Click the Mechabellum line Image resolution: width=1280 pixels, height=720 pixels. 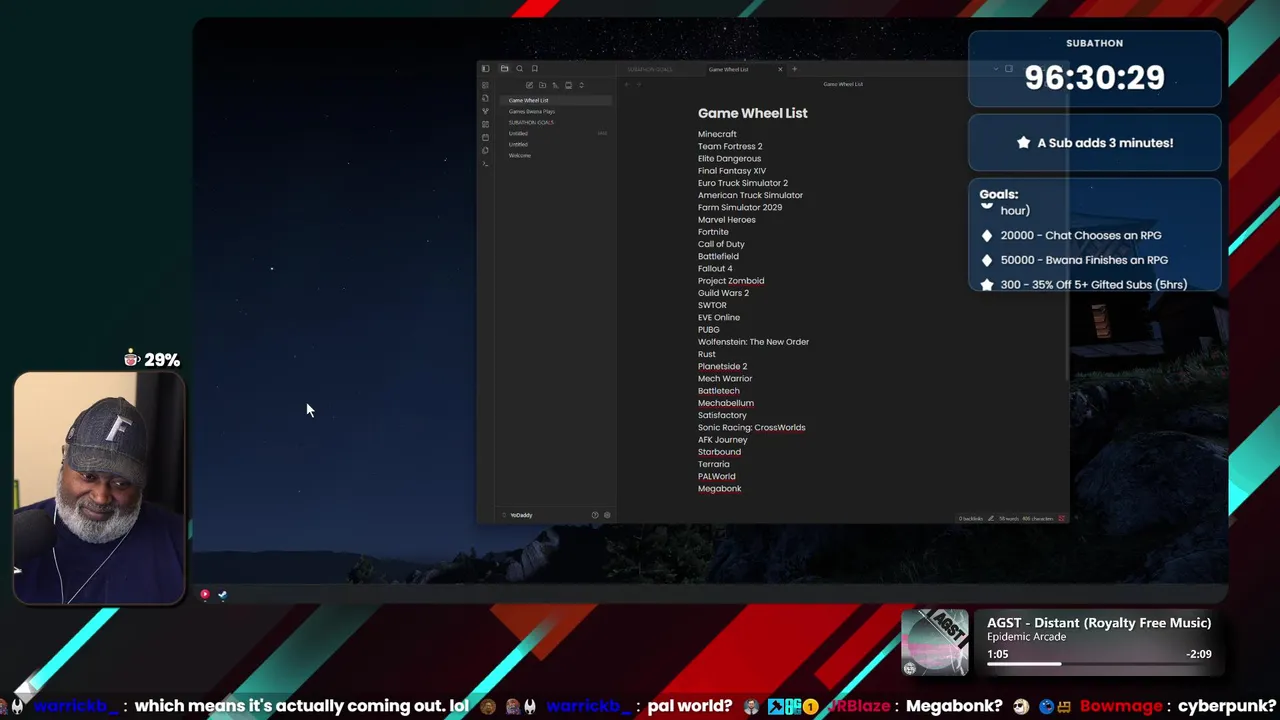coord(726,403)
